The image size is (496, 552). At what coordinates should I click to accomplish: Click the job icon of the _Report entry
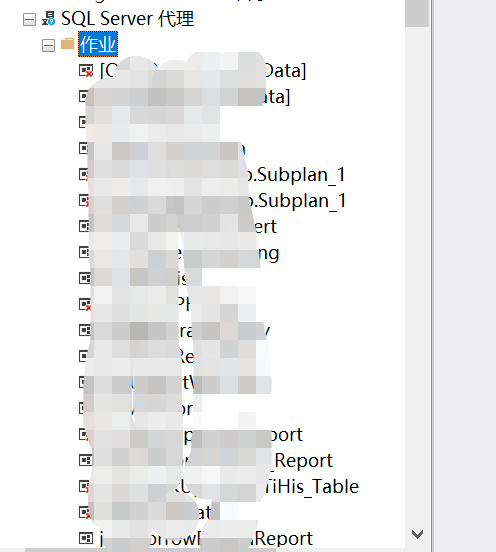[x=85, y=460]
